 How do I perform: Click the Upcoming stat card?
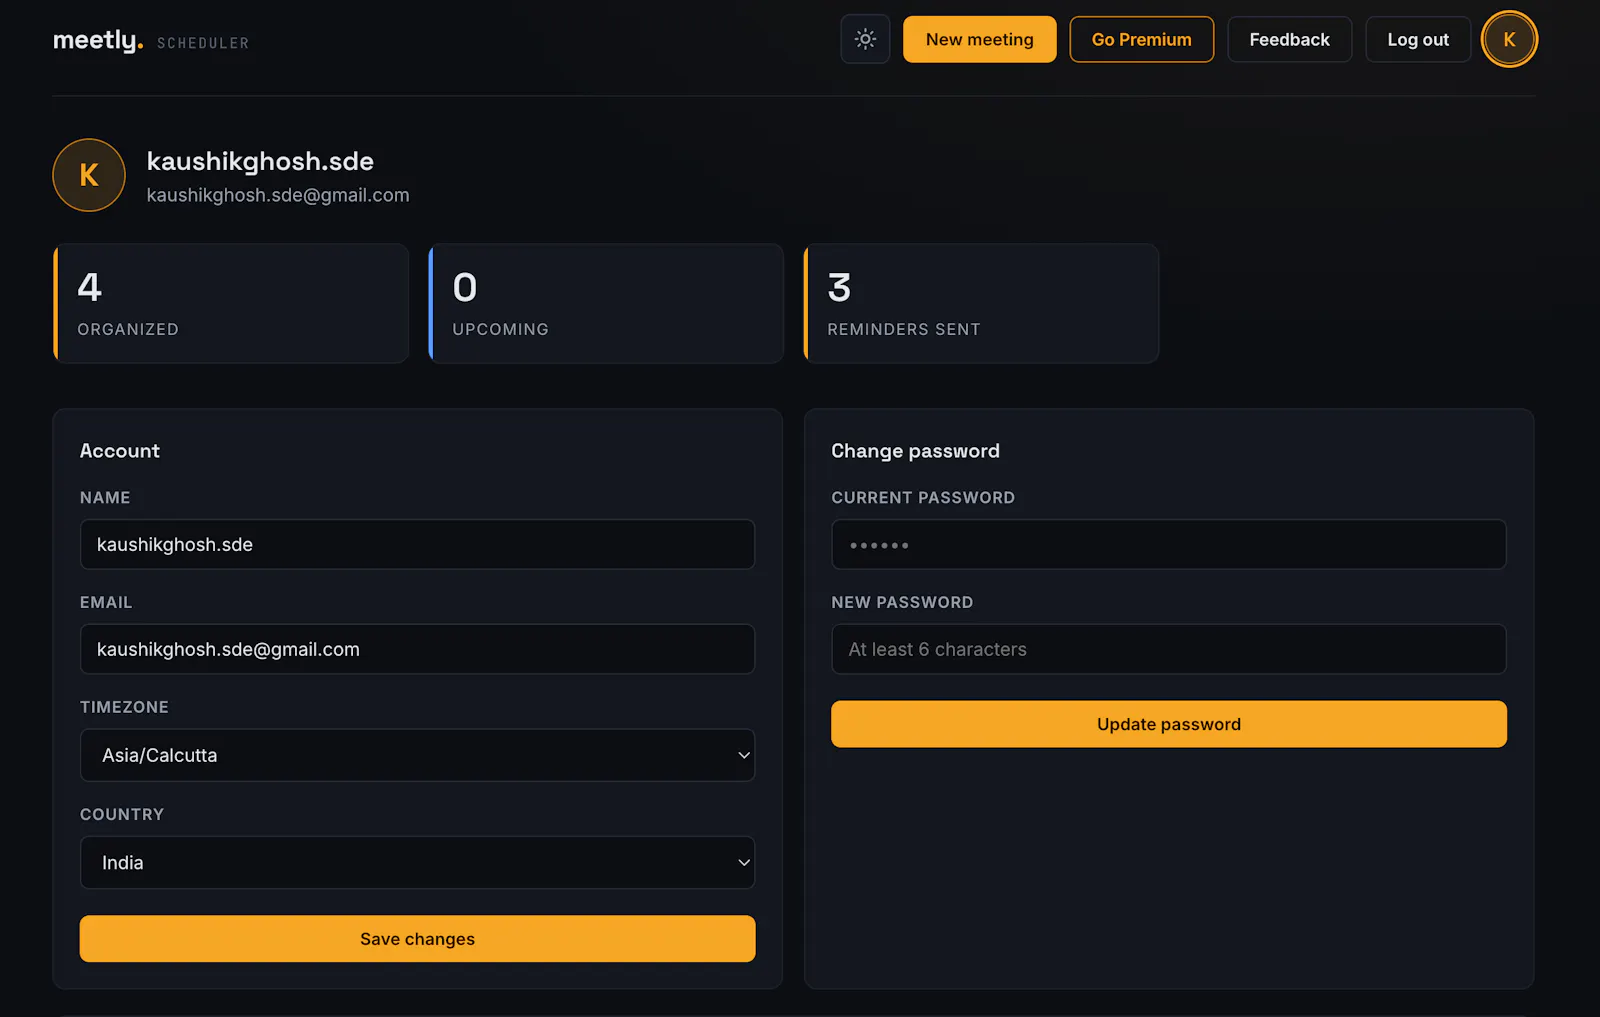(606, 304)
